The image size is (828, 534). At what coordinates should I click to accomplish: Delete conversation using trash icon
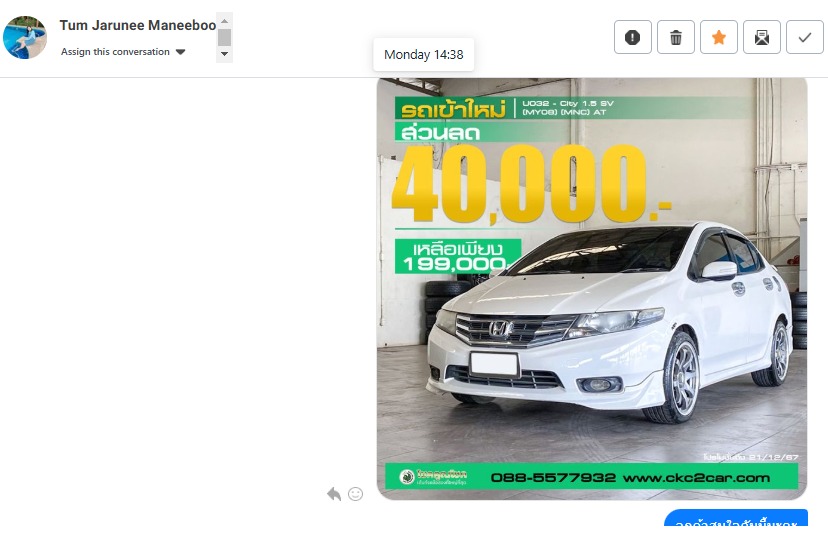676,37
